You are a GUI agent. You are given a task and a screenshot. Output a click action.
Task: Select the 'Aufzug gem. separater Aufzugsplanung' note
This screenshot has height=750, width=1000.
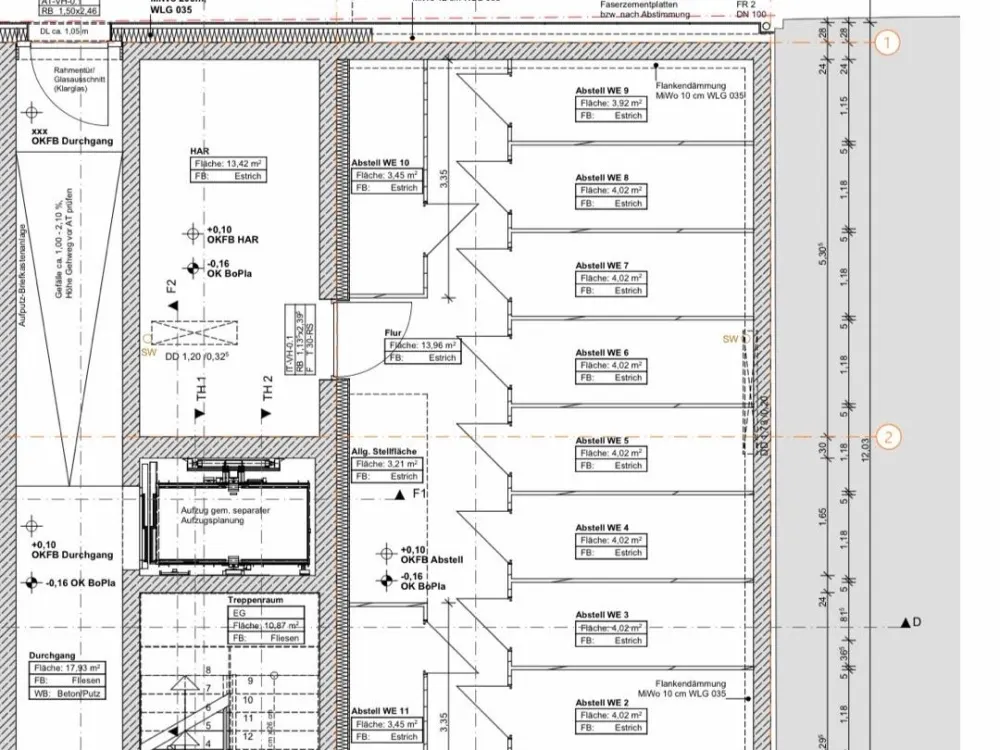[x=224, y=515]
